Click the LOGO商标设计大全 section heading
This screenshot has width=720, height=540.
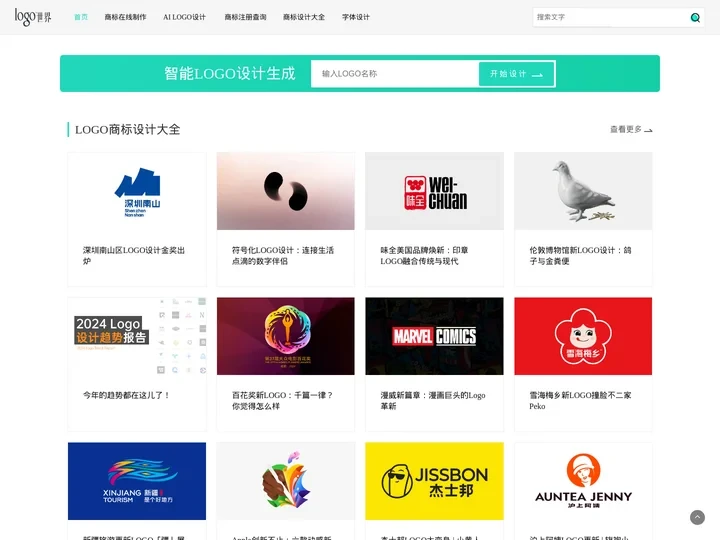coord(127,129)
